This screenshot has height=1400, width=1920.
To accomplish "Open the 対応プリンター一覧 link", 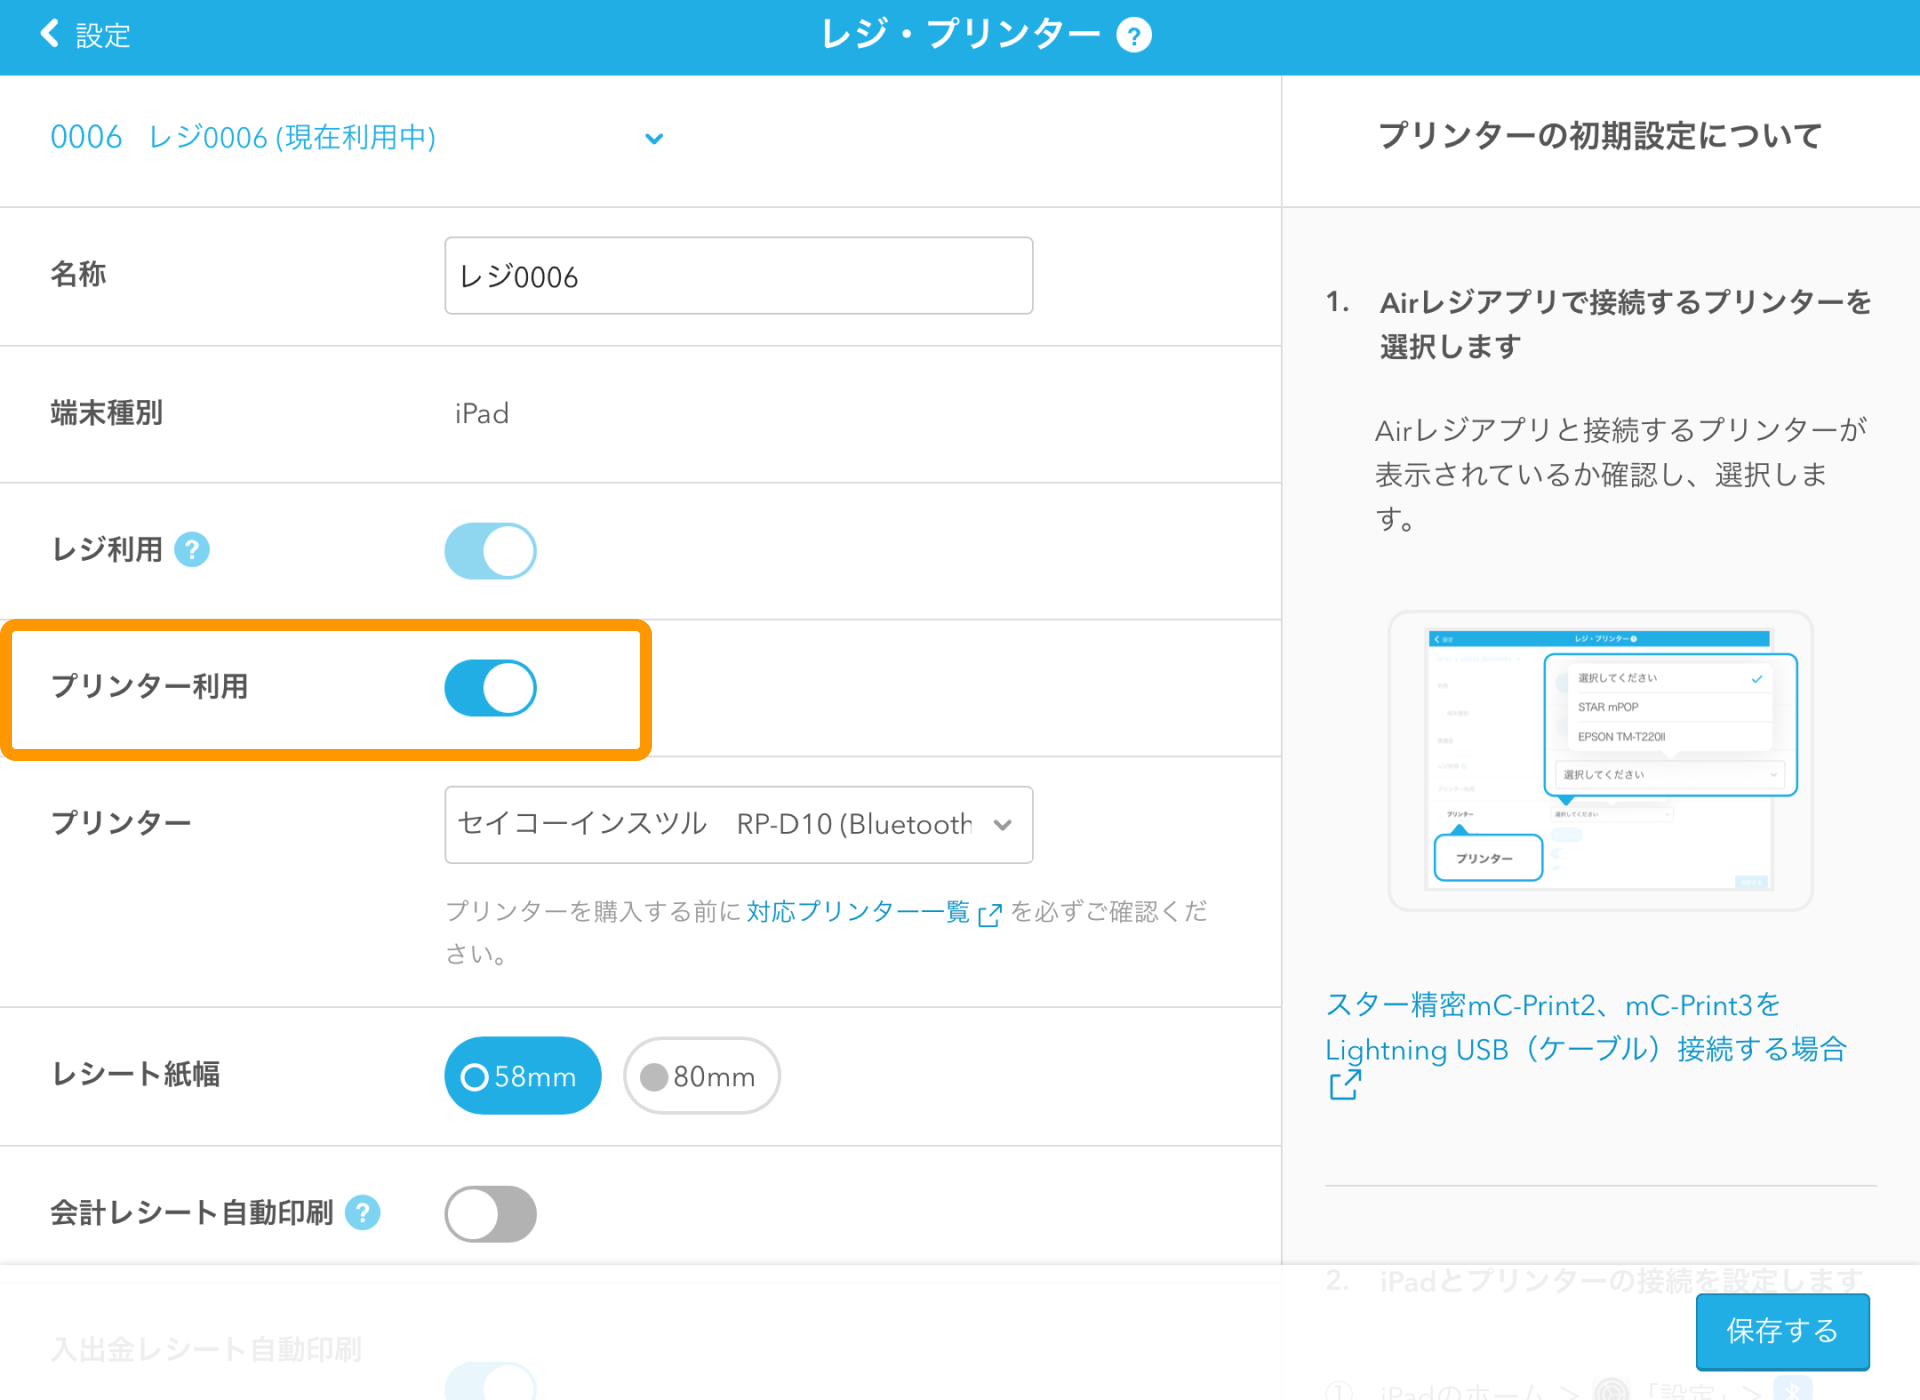I will pos(858,911).
